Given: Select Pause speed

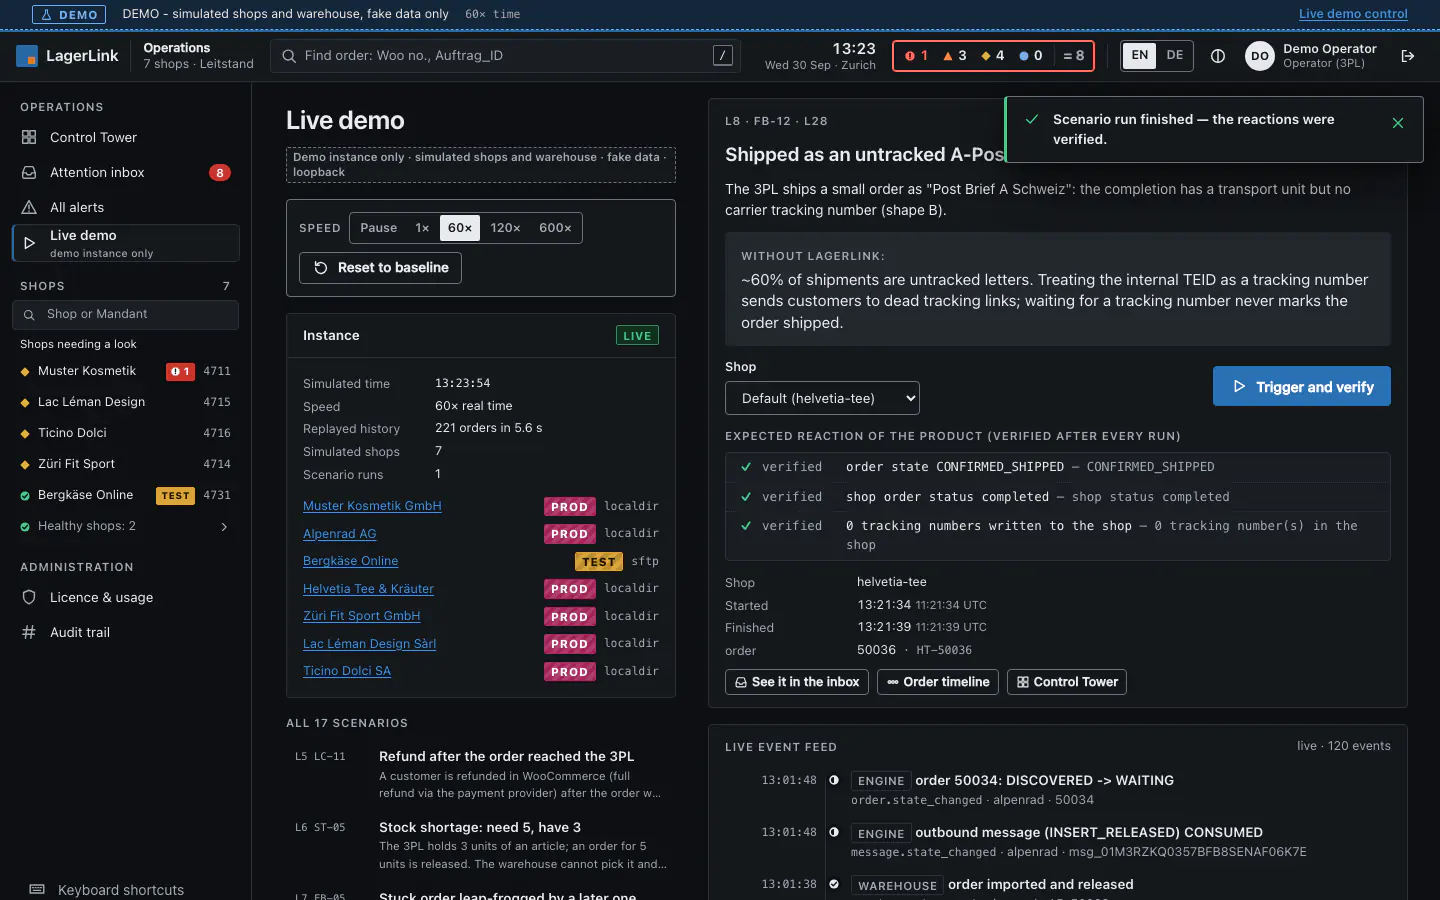Looking at the screenshot, I should click(378, 228).
